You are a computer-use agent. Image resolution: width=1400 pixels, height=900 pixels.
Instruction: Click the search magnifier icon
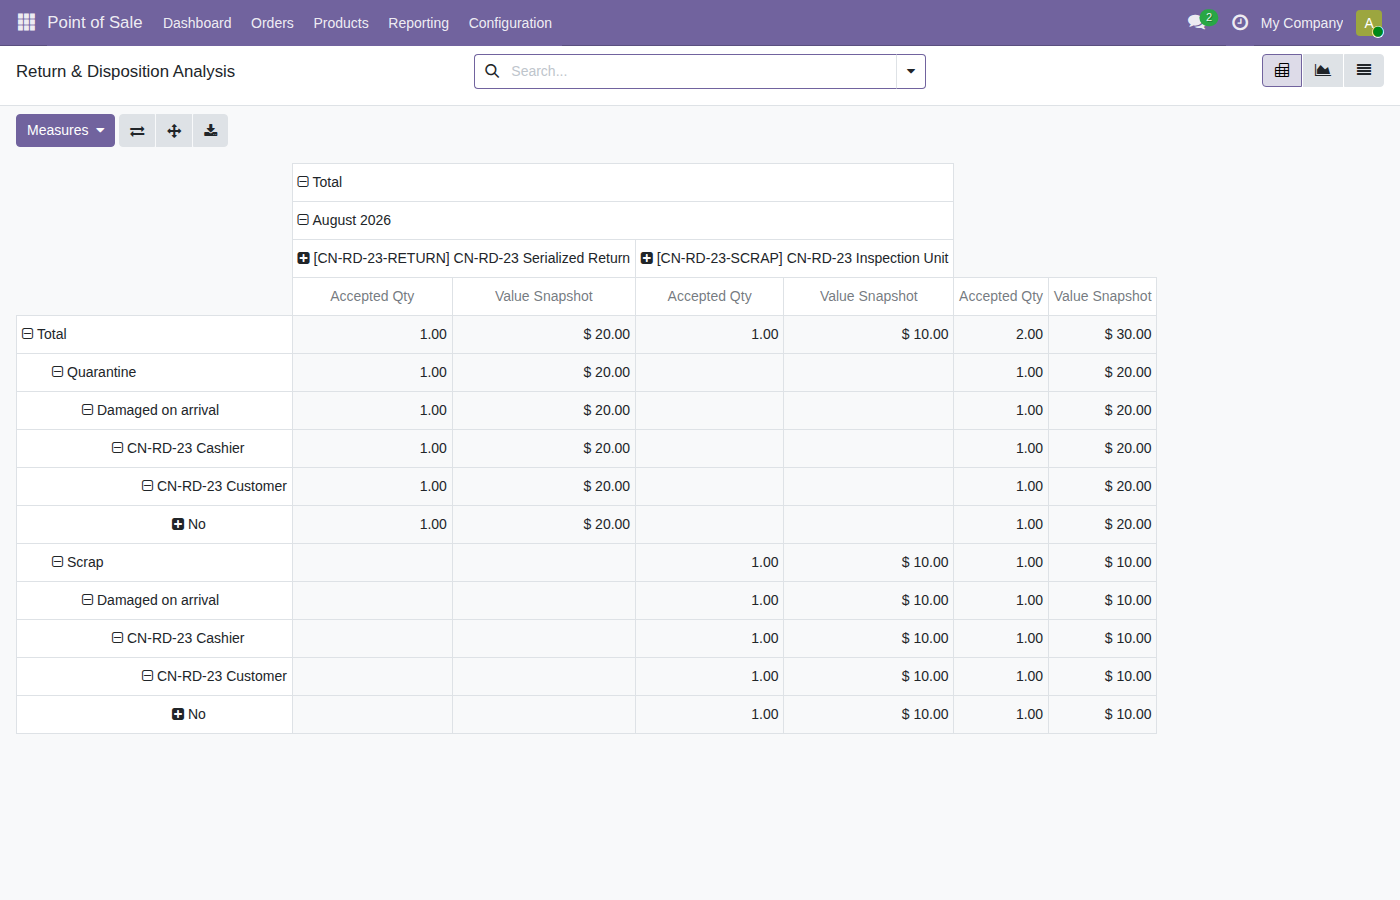[x=492, y=71]
